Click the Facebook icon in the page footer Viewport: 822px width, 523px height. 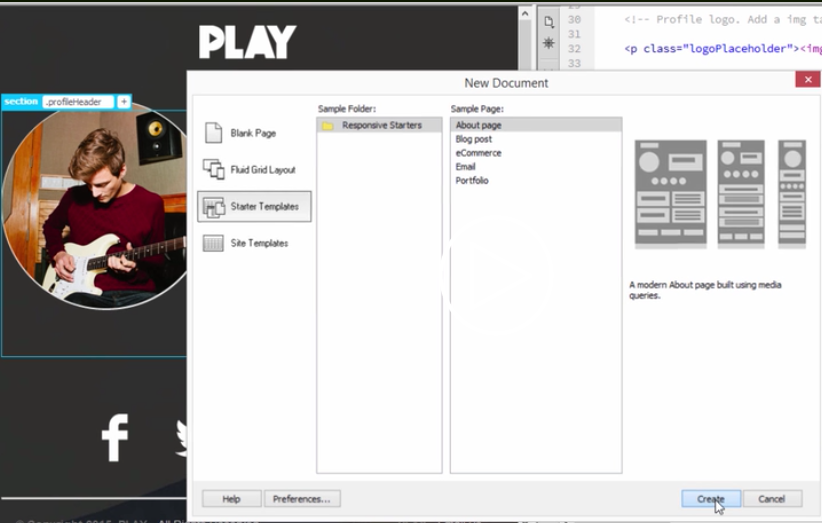tap(115, 438)
